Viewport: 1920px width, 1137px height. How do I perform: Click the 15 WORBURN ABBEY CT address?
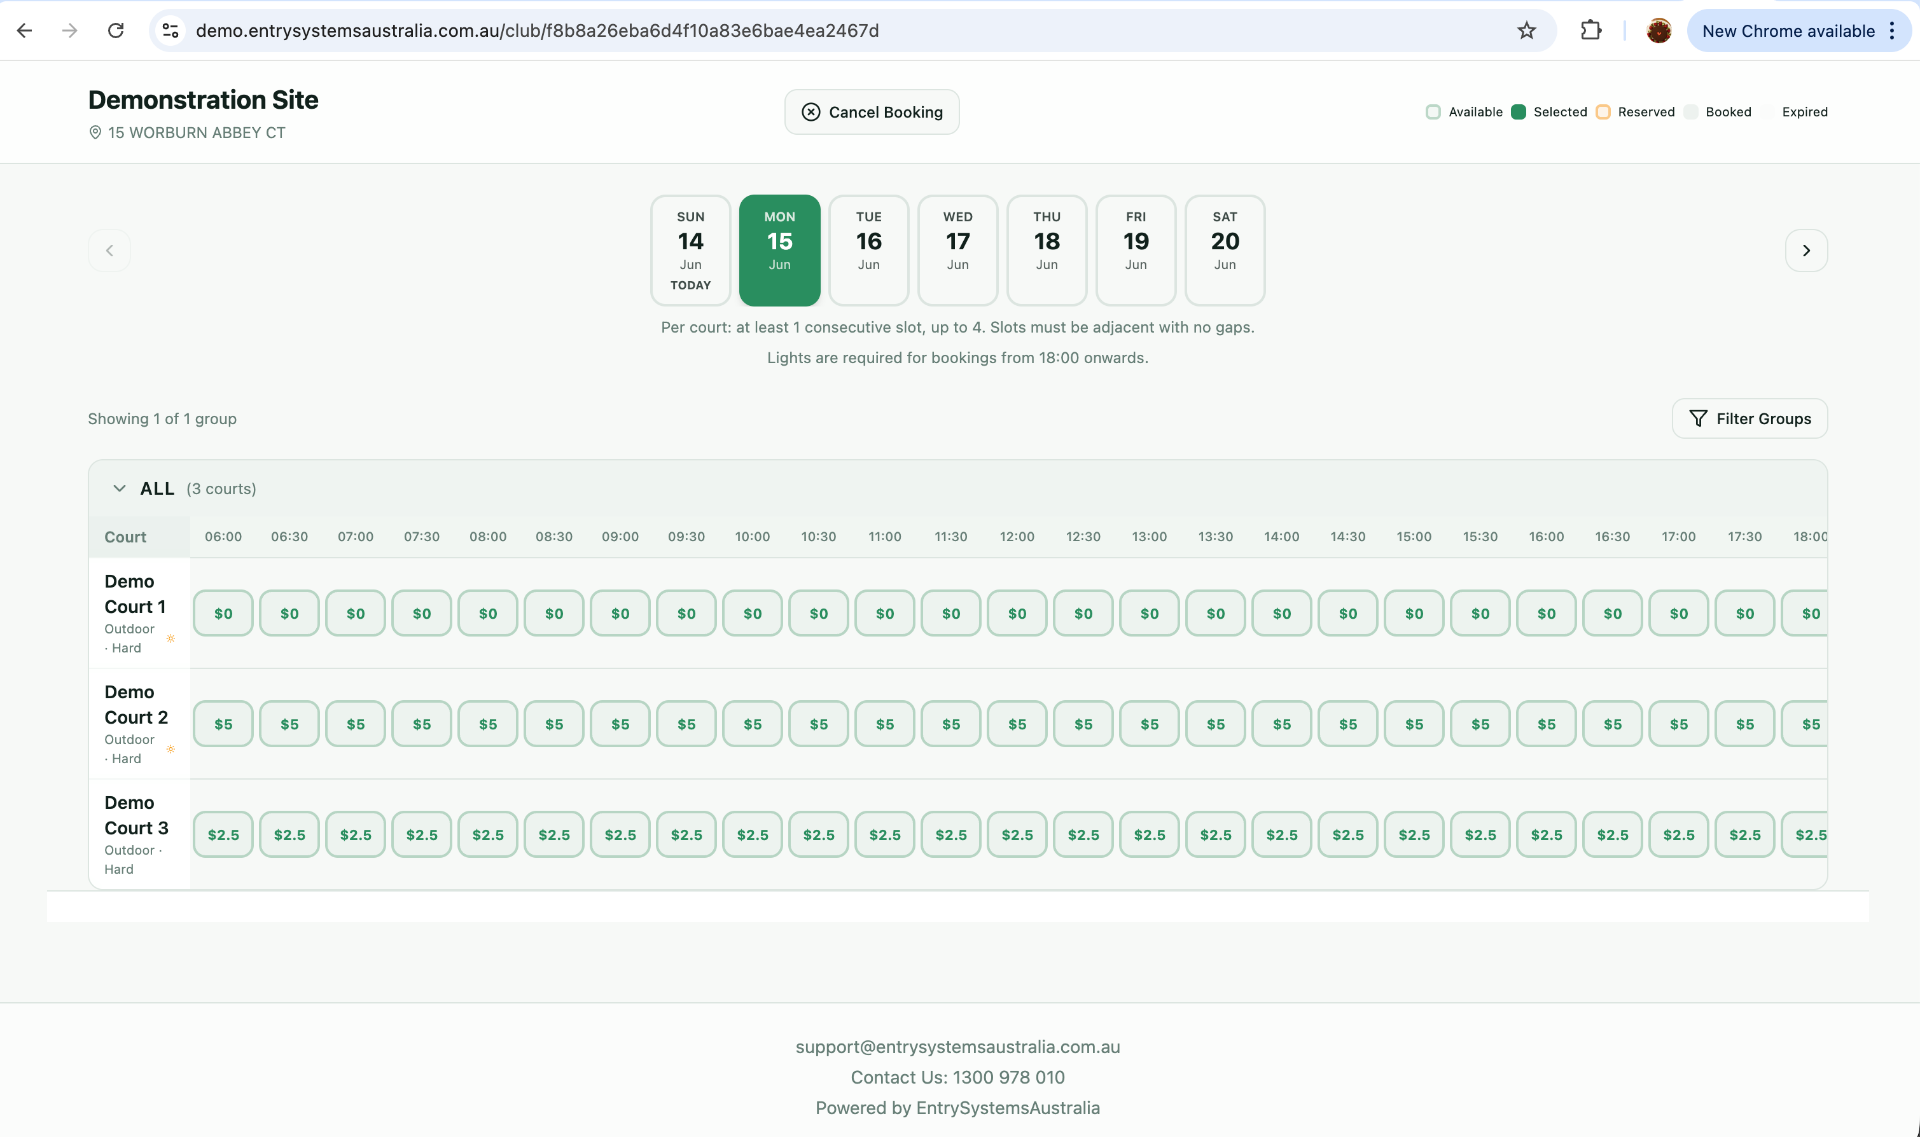pos(197,133)
